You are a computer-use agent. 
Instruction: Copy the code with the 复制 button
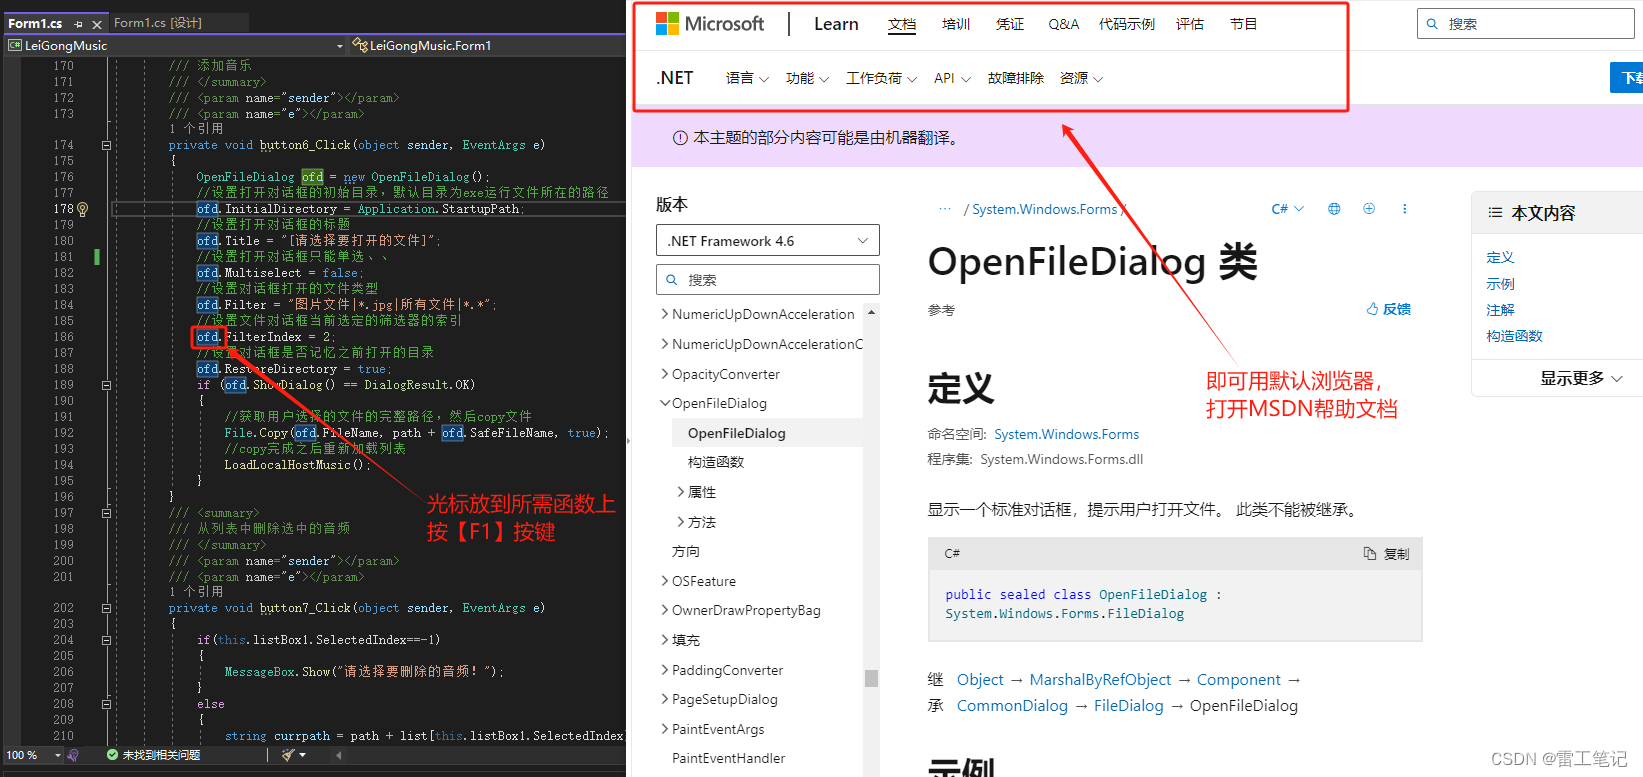(1386, 554)
